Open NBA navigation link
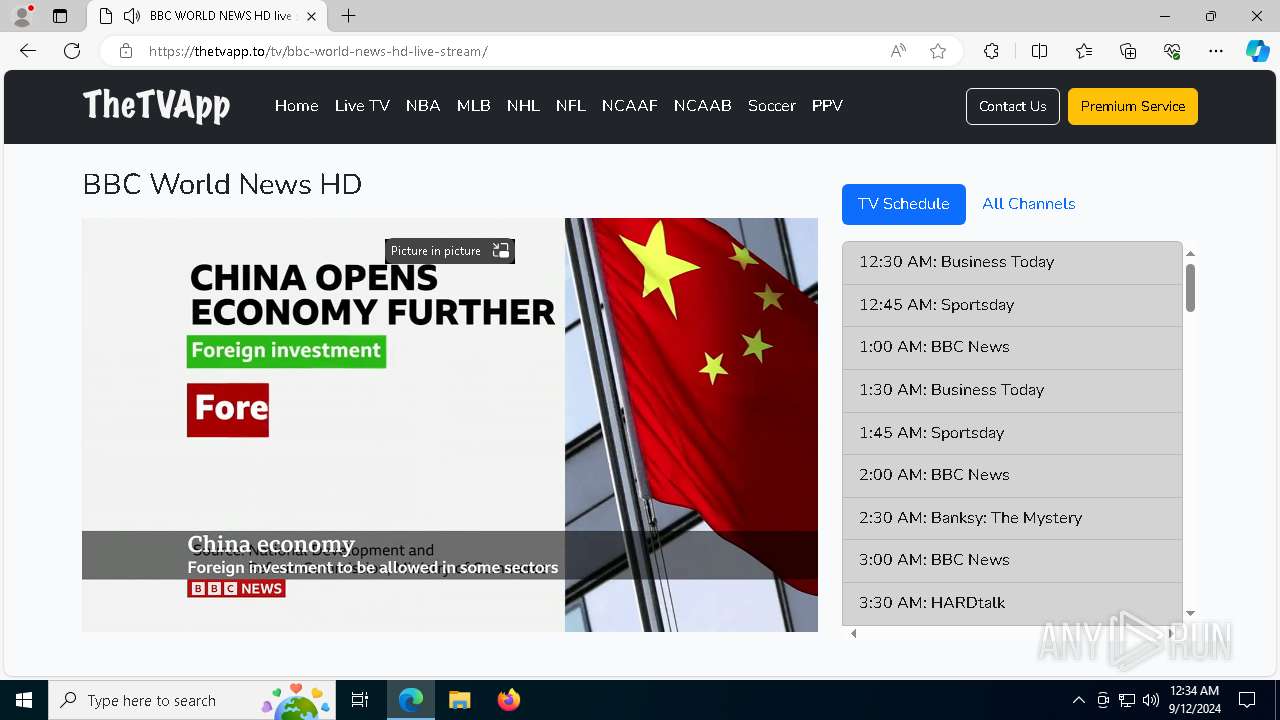 [x=423, y=106]
